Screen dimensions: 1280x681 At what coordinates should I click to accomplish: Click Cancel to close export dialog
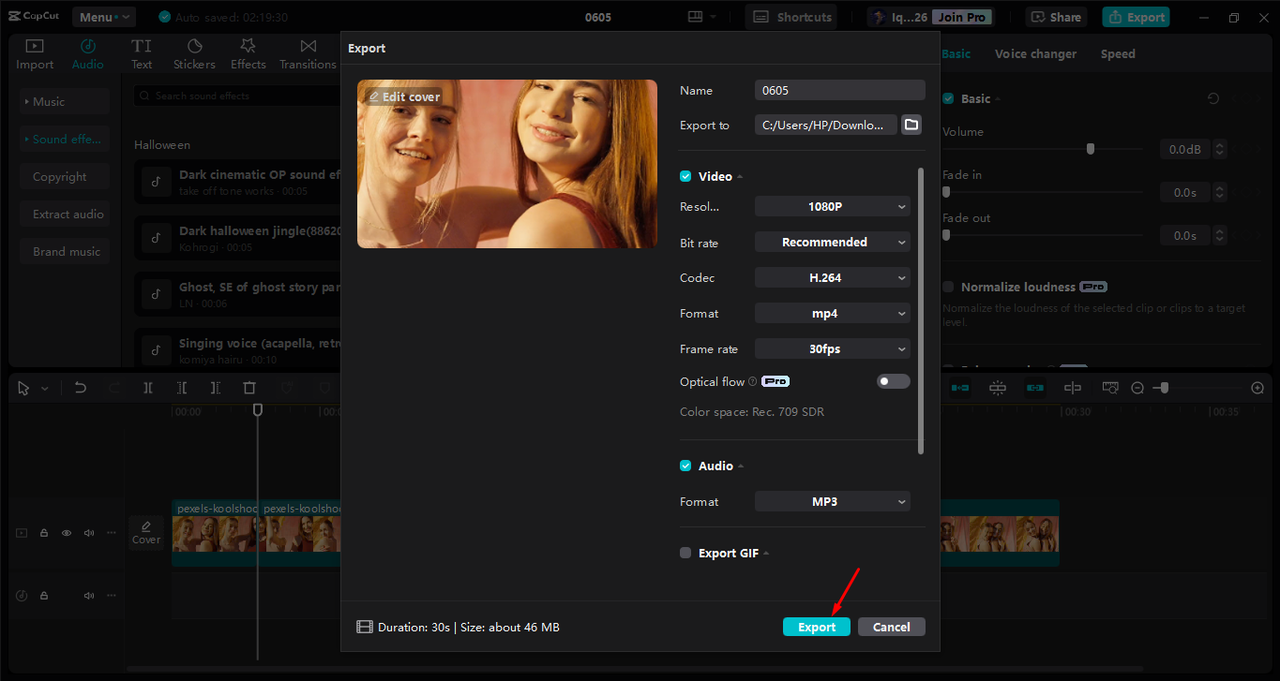point(891,627)
